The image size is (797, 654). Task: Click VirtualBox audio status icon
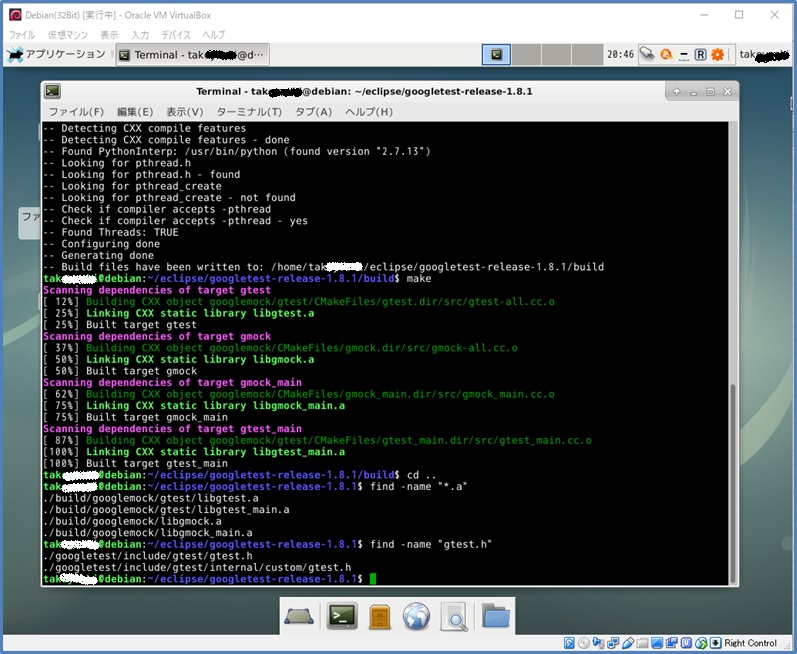[598, 643]
